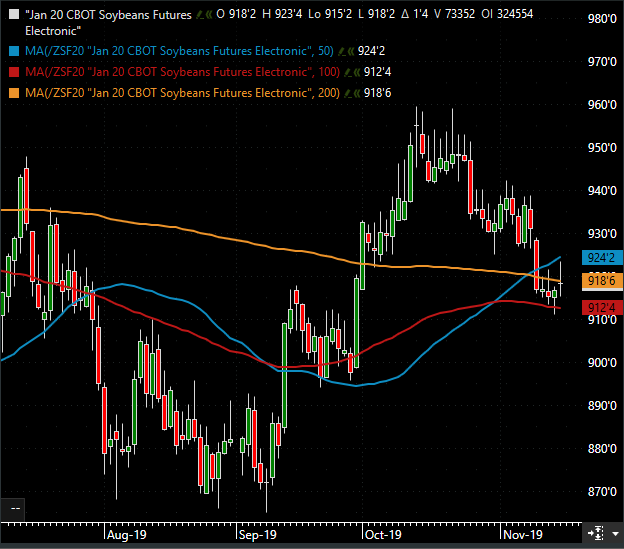Click the MA 200 current value 918'6 in legend
The image size is (624, 549).
tap(377, 93)
